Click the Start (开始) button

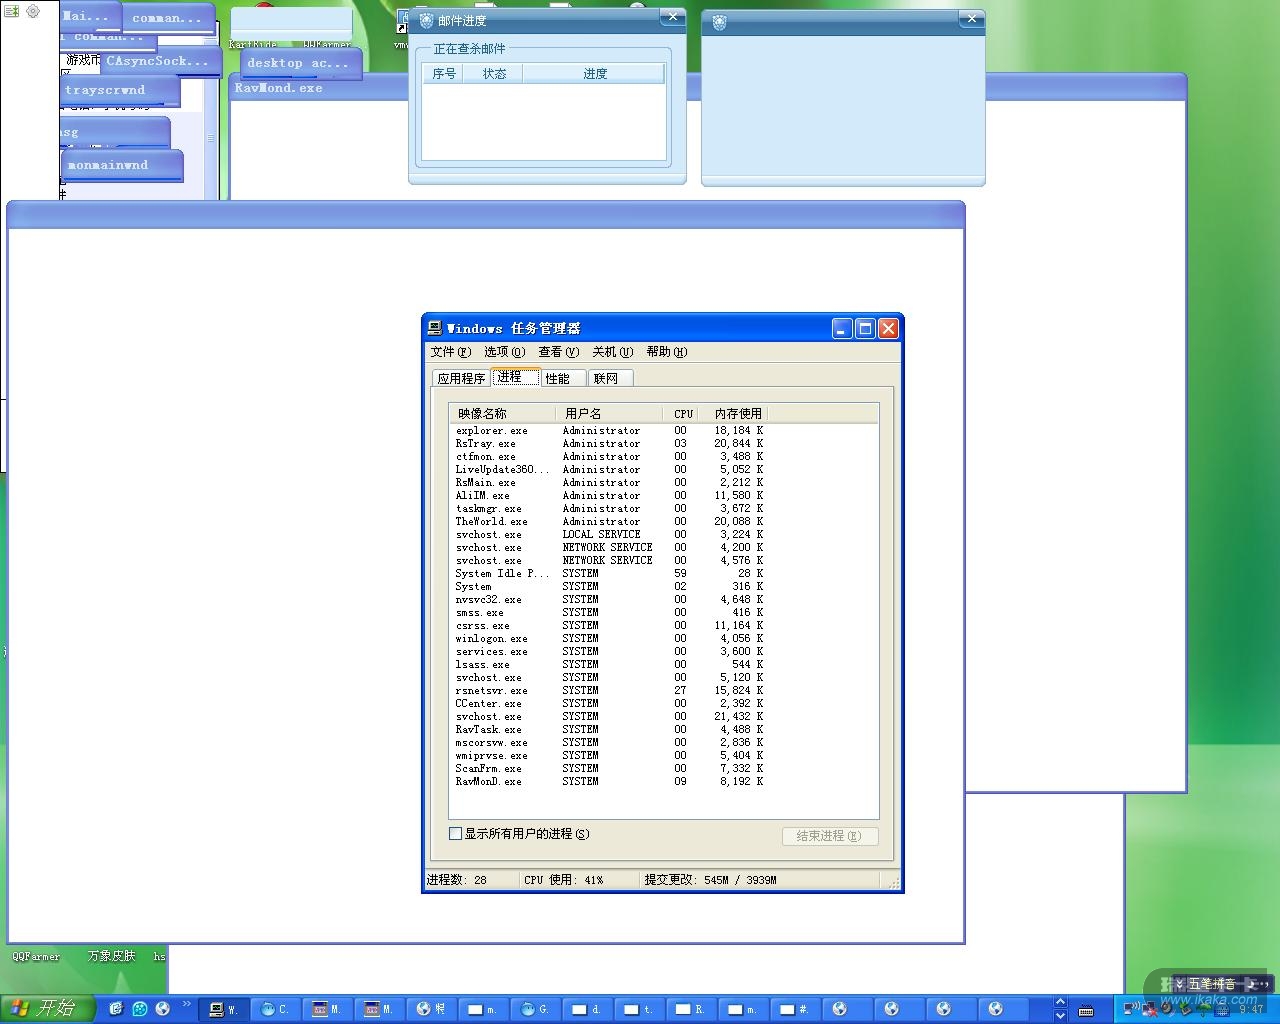[46, 1009]
